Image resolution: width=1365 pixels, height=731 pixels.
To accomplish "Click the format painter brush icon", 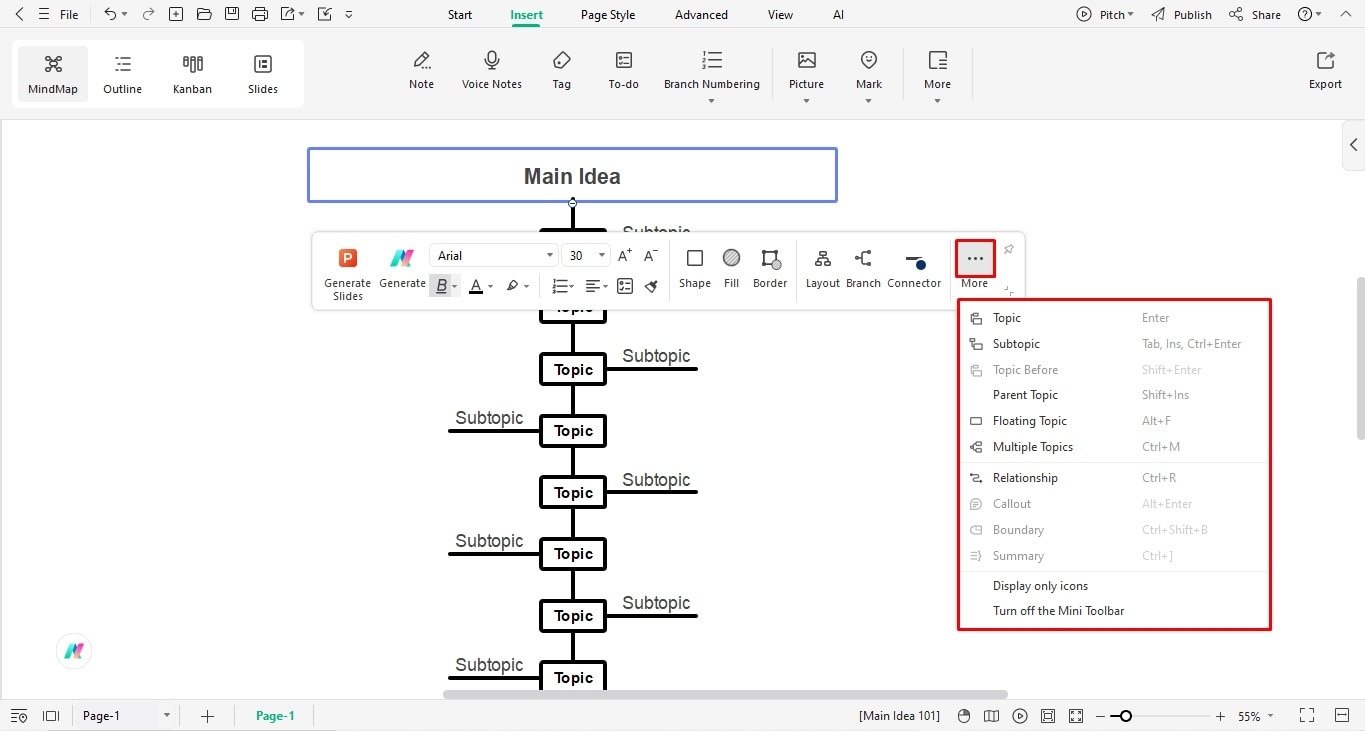I will 651,286.
